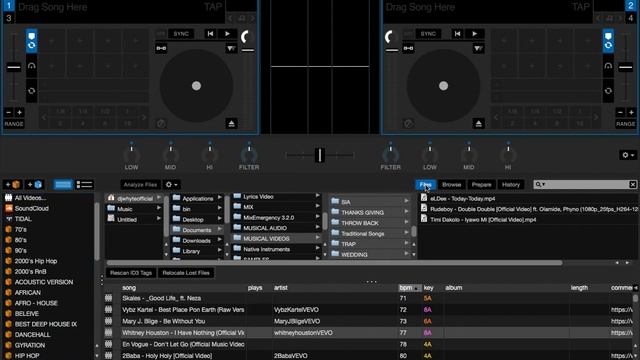The image size is (640, 360).
Task: Open the setup gear dropdown at right
Action: 628,155
